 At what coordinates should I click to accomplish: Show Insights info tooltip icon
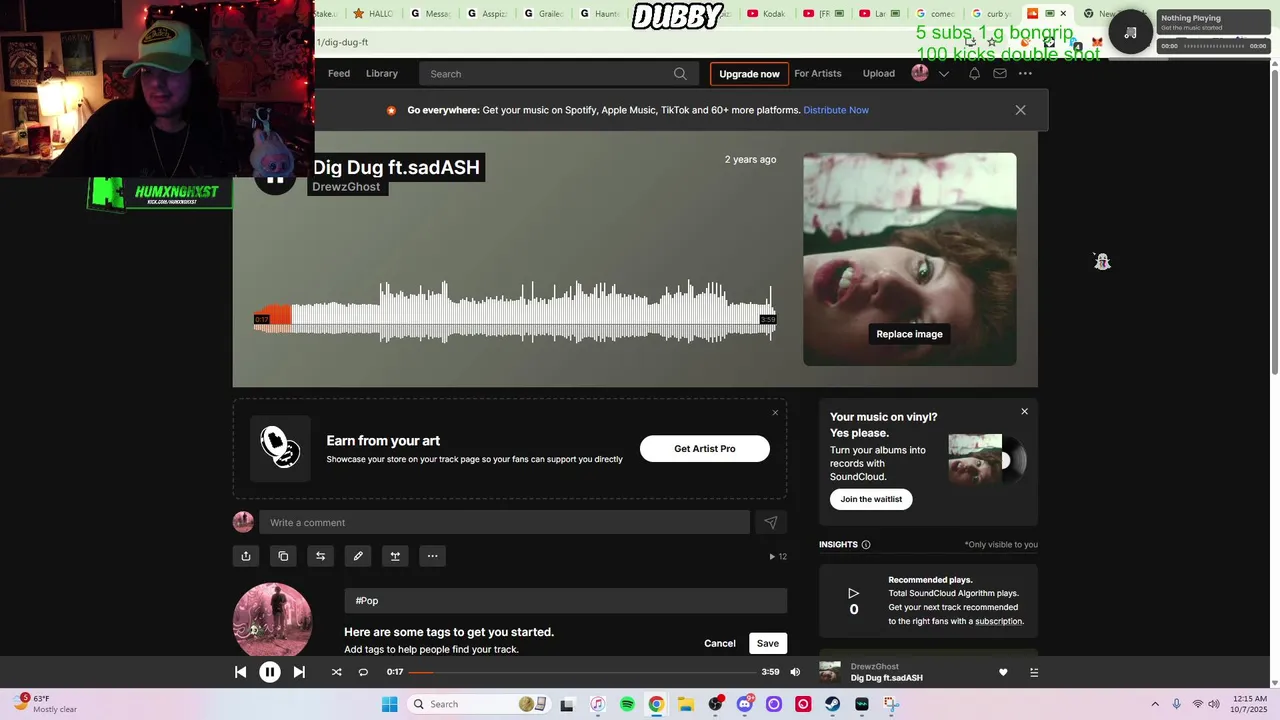(x=866, y=544)
